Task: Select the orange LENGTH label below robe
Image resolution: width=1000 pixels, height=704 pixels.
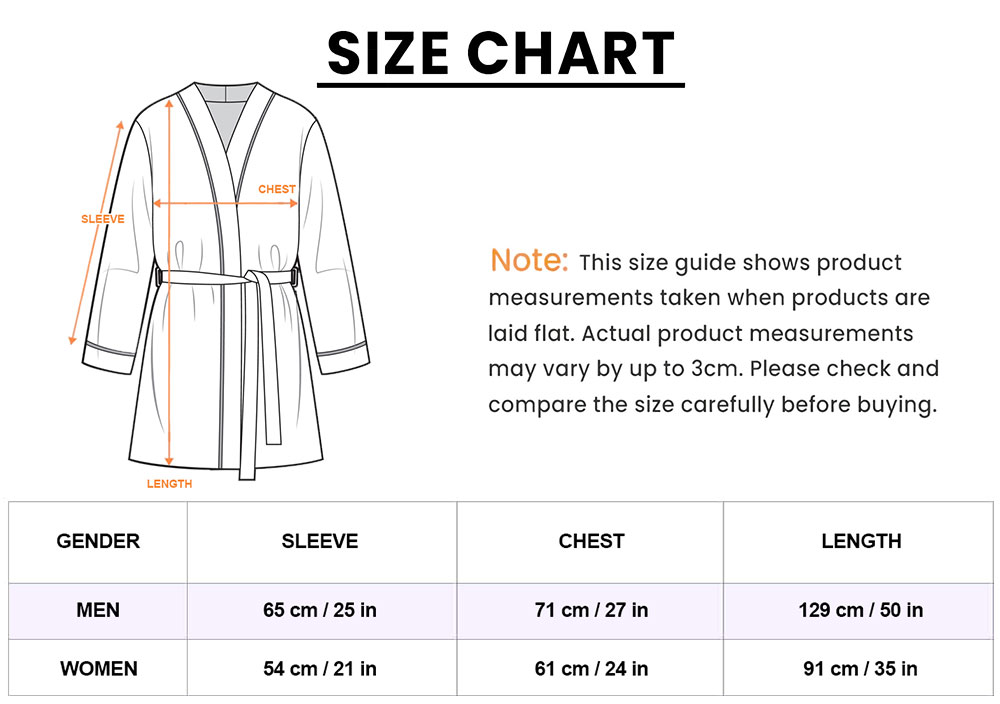Action: (169, 484)
